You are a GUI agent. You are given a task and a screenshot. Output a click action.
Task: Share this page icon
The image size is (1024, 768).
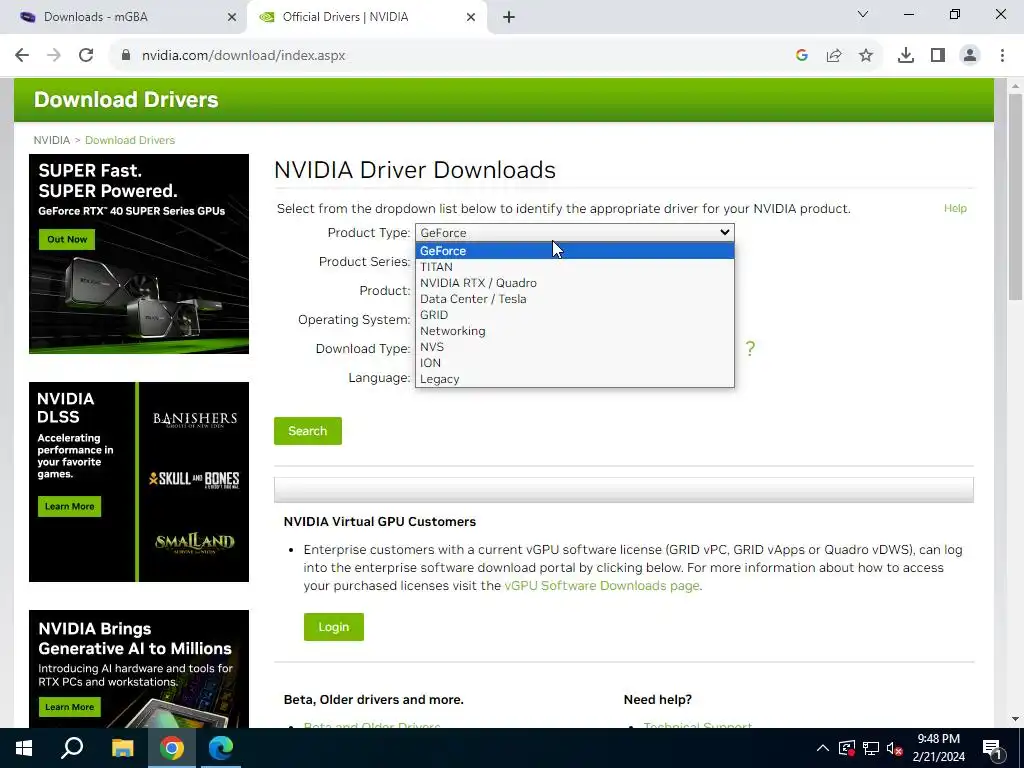(x=834, y=56)
